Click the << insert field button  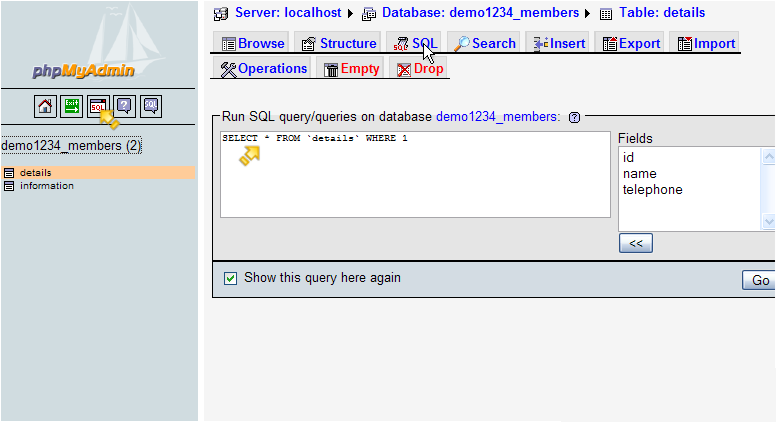(x=635, y=243)
